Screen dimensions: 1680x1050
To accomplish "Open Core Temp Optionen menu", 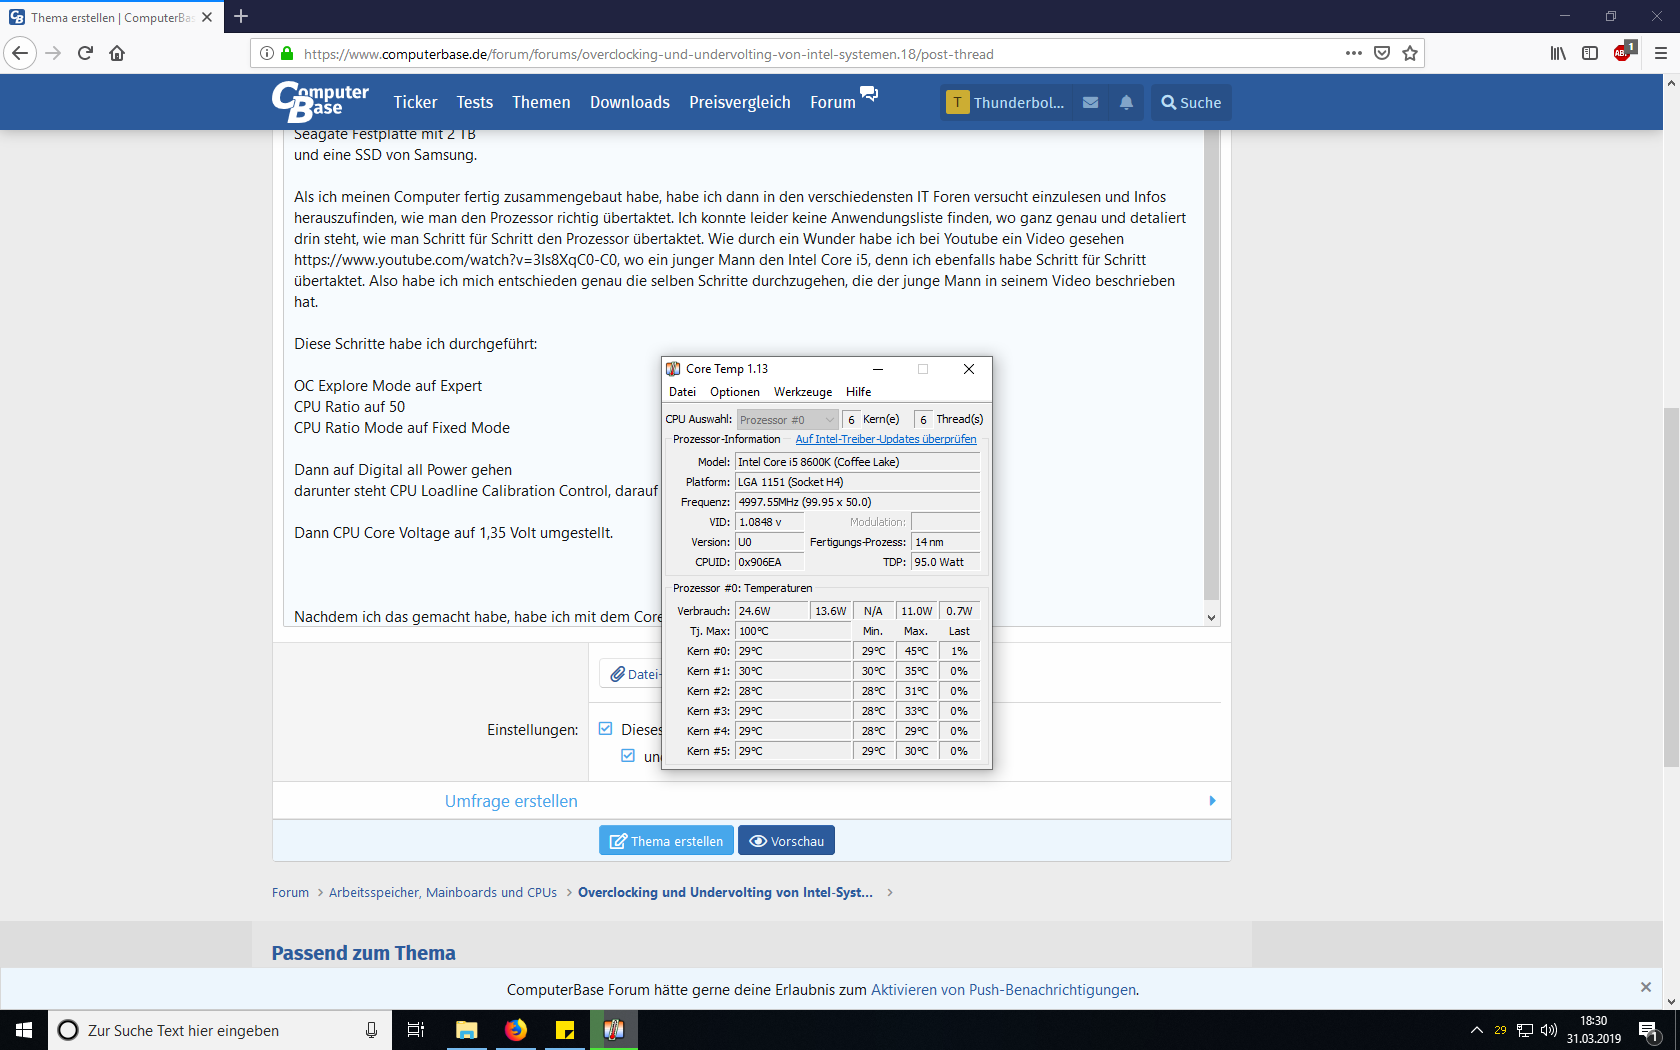I will coord(735,392).
